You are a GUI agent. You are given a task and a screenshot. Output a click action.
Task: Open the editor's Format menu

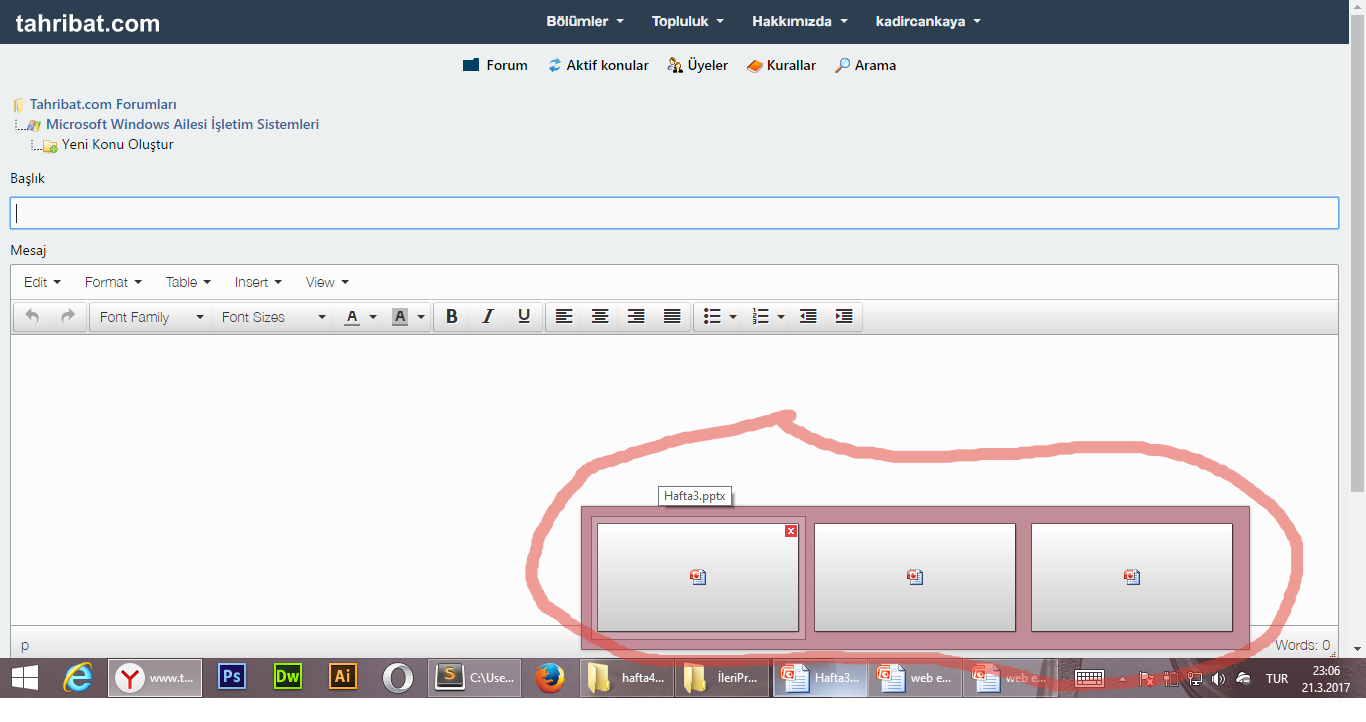(113, 282)
